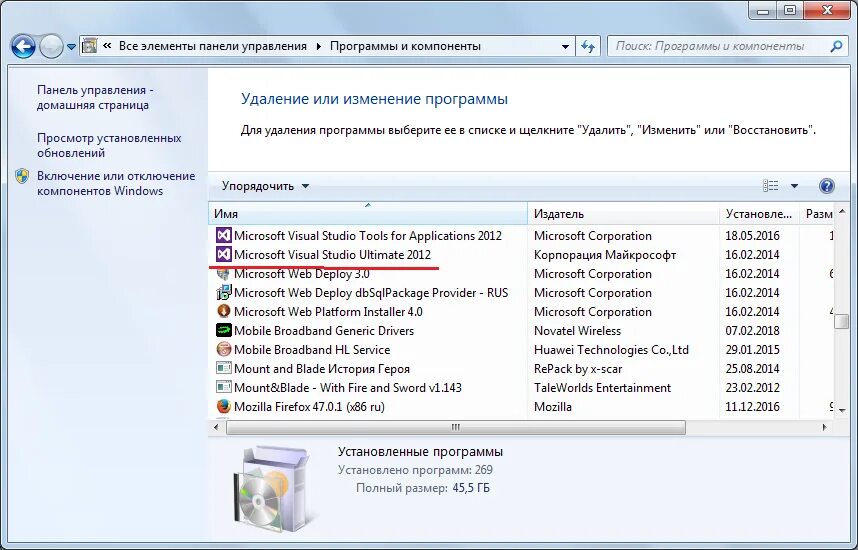
Task: Click the vertical scrollbar thumb
Action: coord(842,321)
